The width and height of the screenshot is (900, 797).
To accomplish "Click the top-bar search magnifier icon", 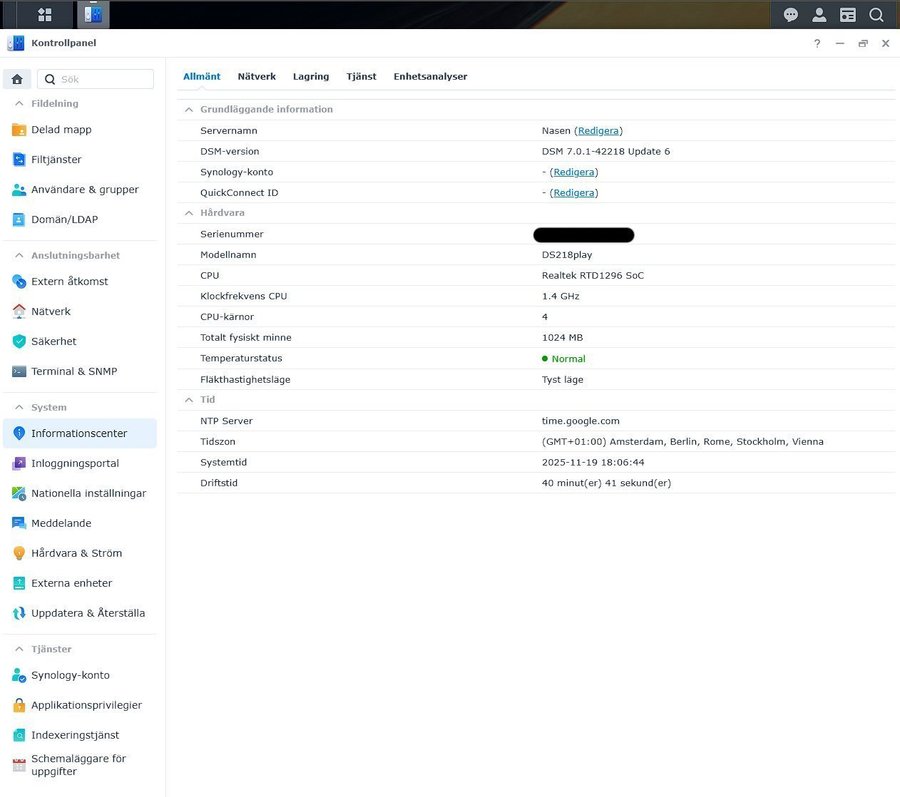I will click(x=876, y=15).
